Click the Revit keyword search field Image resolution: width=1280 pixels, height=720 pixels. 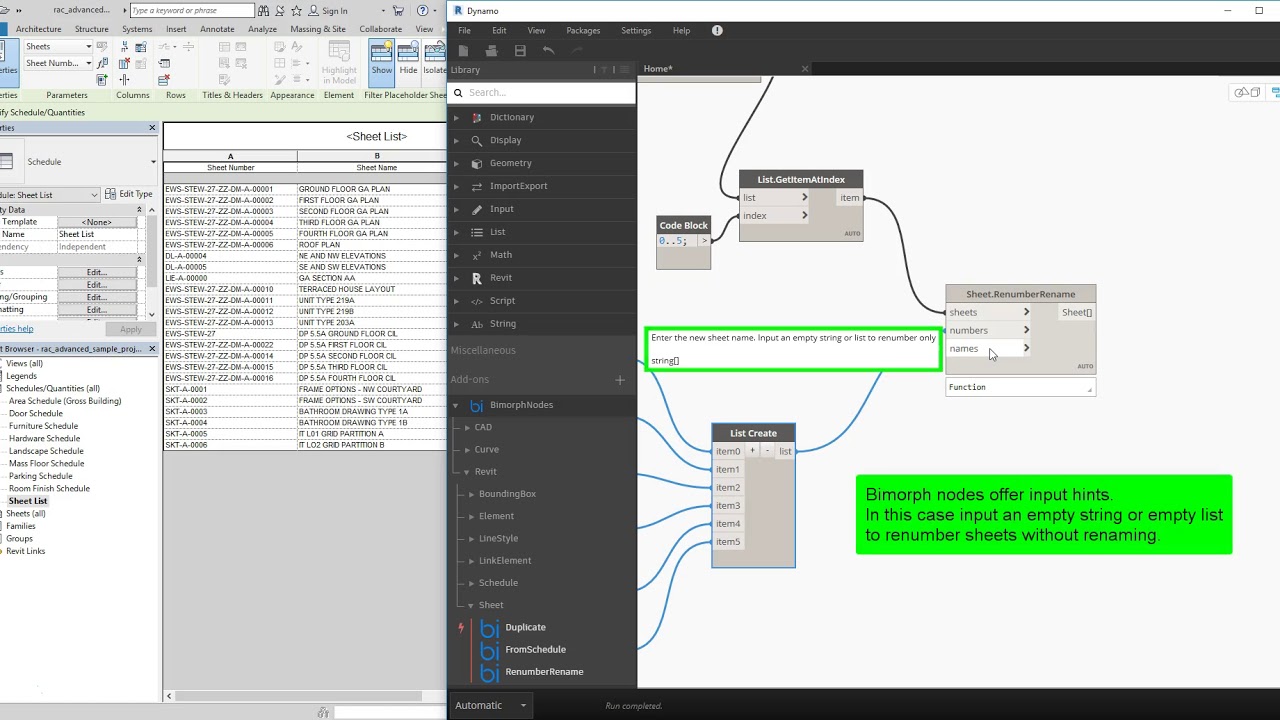(x=191, y=11)
